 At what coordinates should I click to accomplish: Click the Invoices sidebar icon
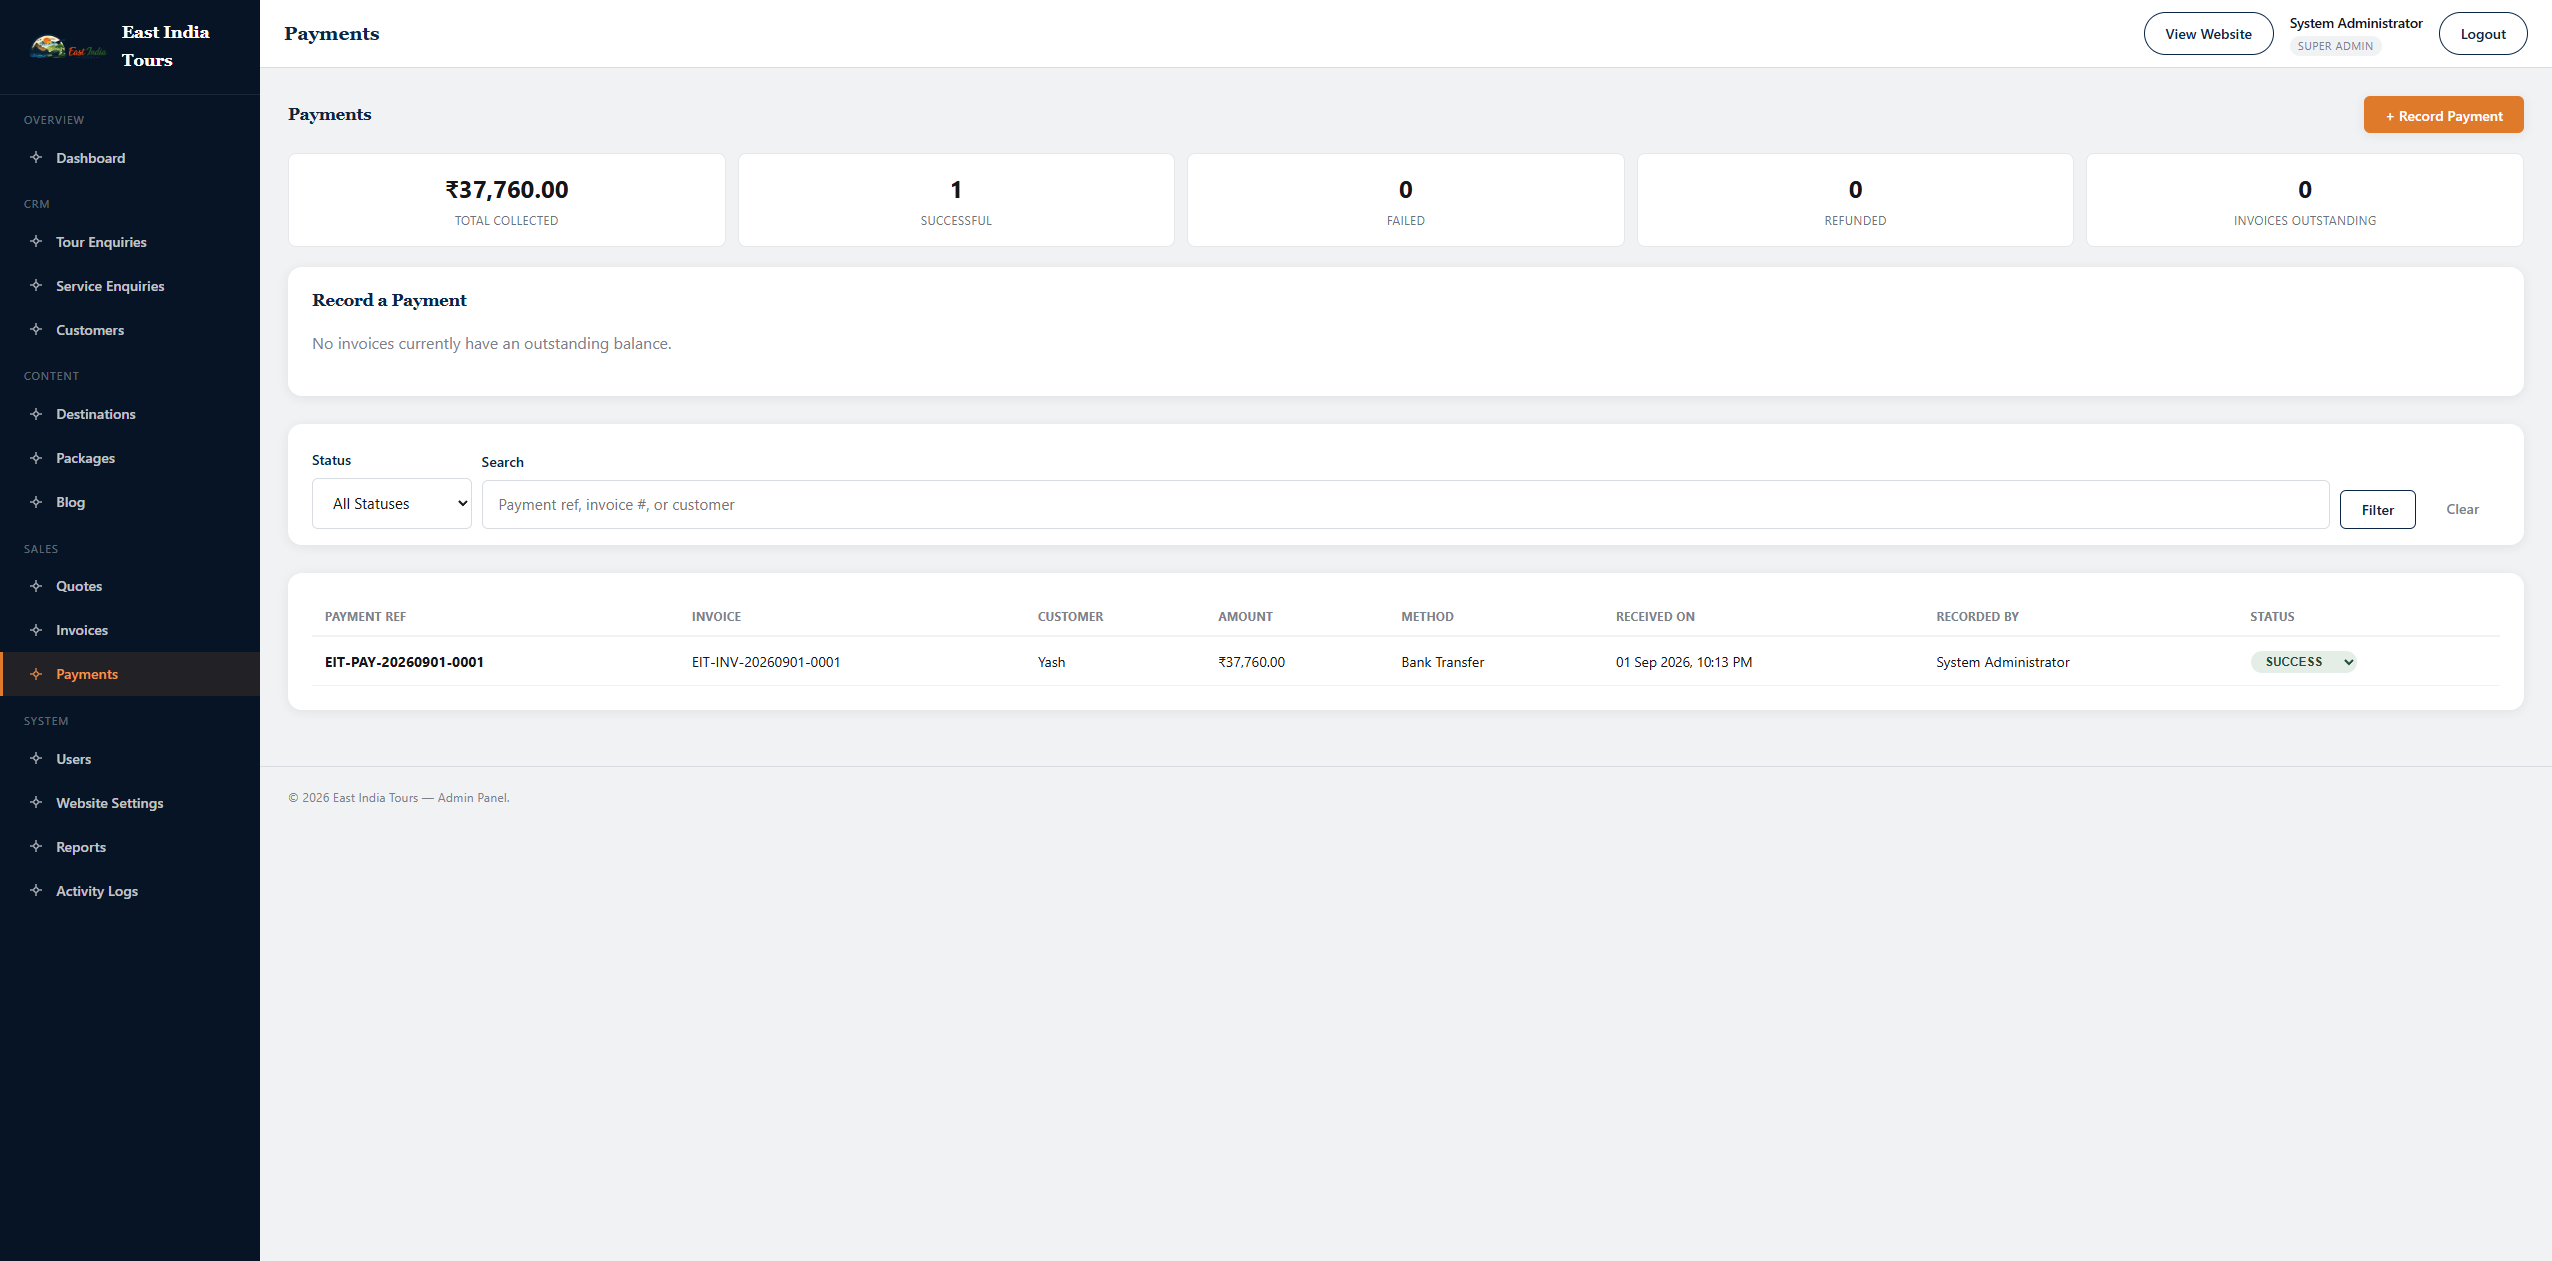36,629
